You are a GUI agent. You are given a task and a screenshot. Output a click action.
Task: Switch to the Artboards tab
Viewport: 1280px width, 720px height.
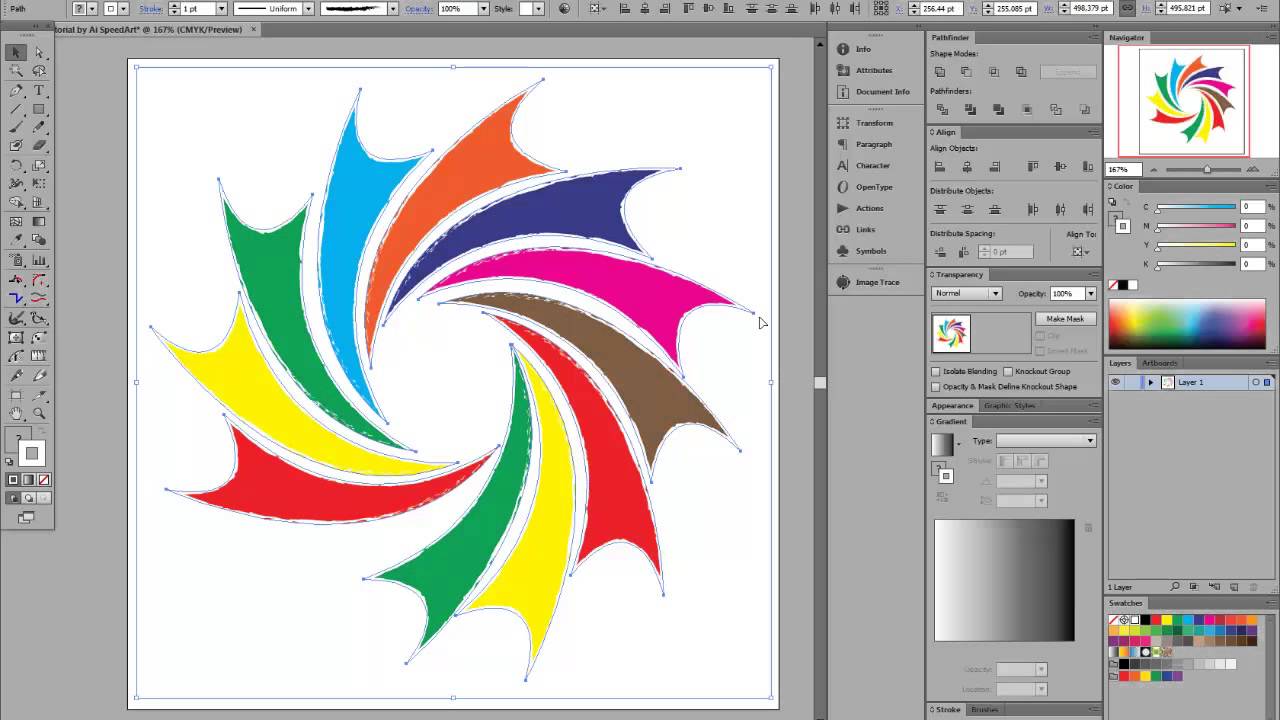coord(1160,363)
